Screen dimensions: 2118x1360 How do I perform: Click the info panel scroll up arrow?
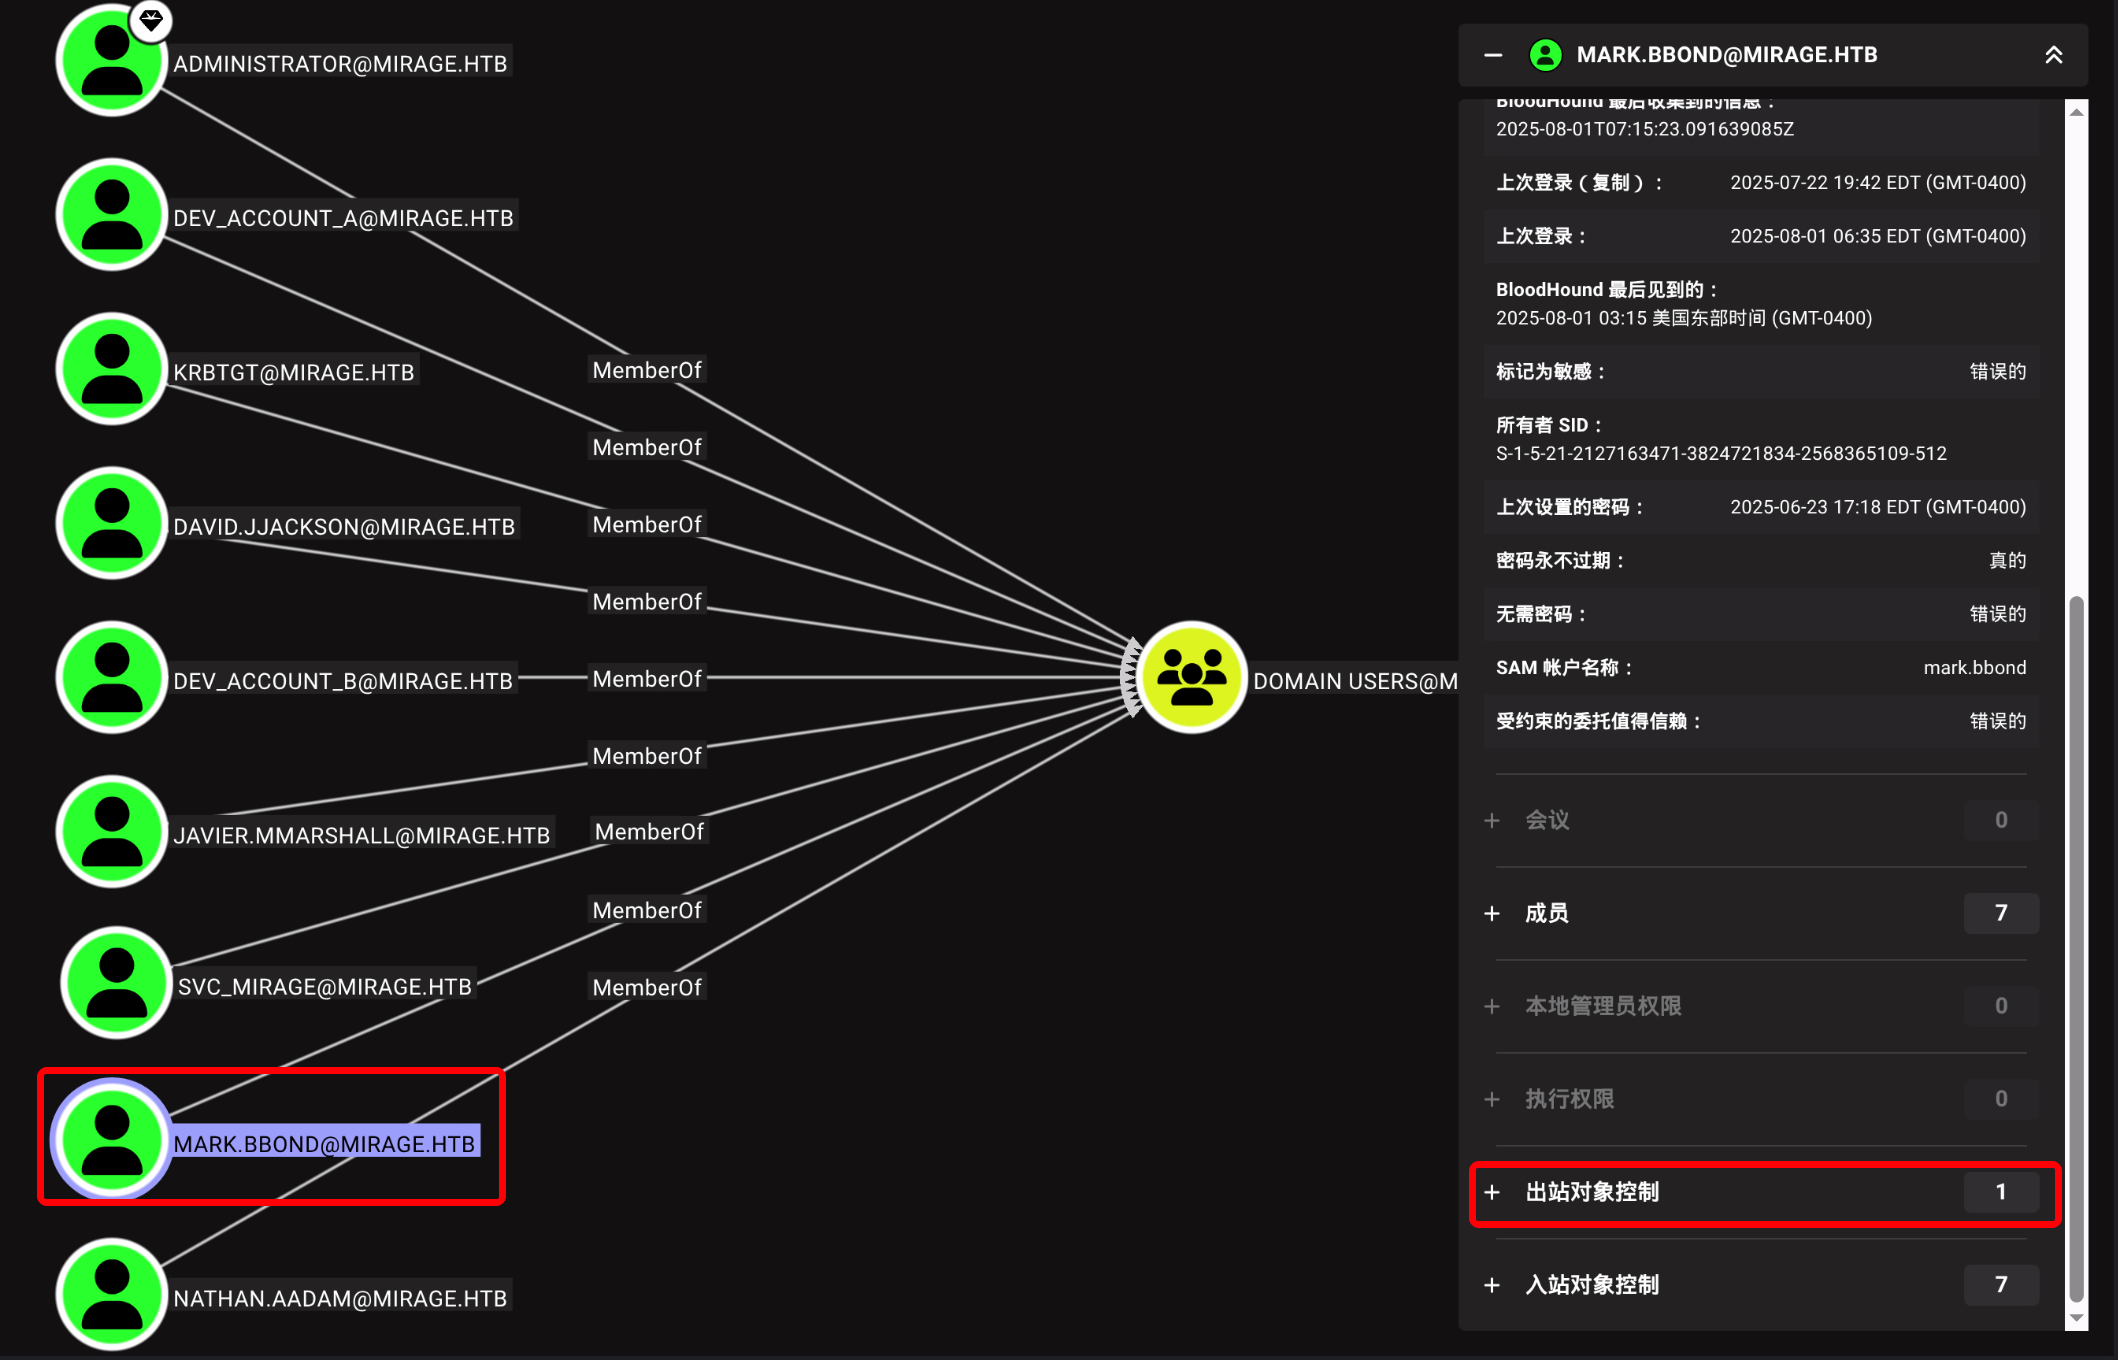[2076, 112]
